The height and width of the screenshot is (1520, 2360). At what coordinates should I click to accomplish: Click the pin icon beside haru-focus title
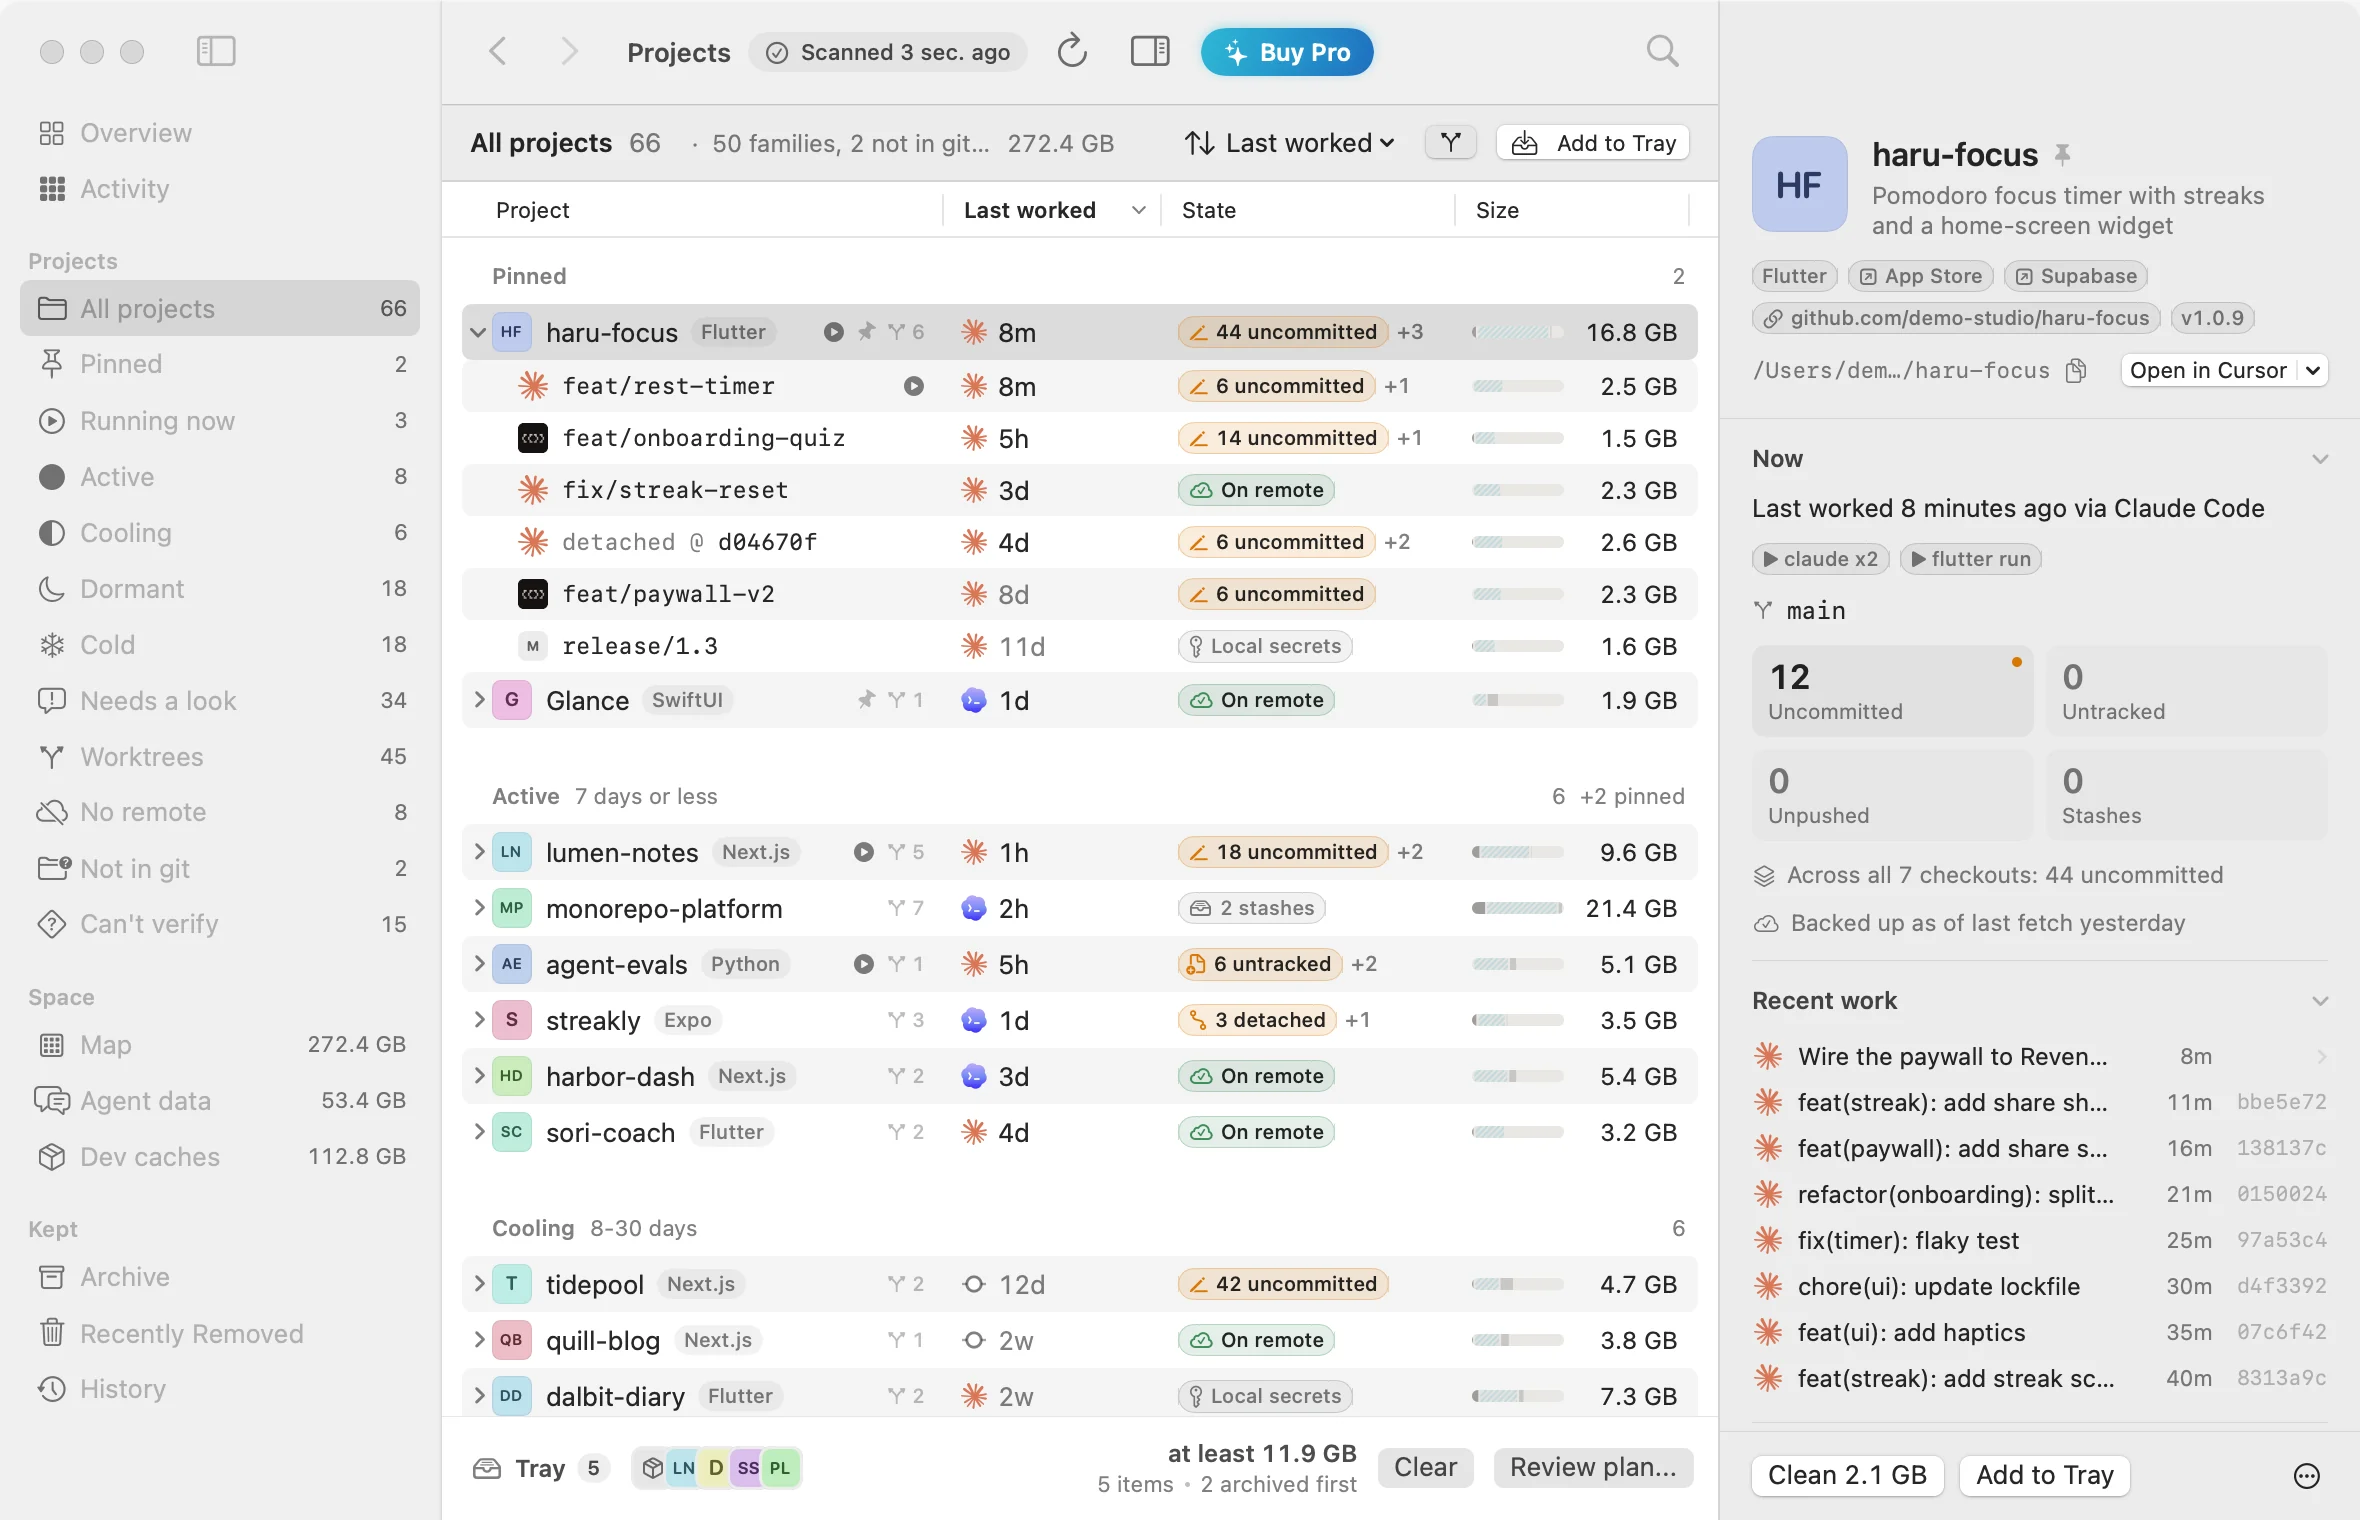point(2062,155)
